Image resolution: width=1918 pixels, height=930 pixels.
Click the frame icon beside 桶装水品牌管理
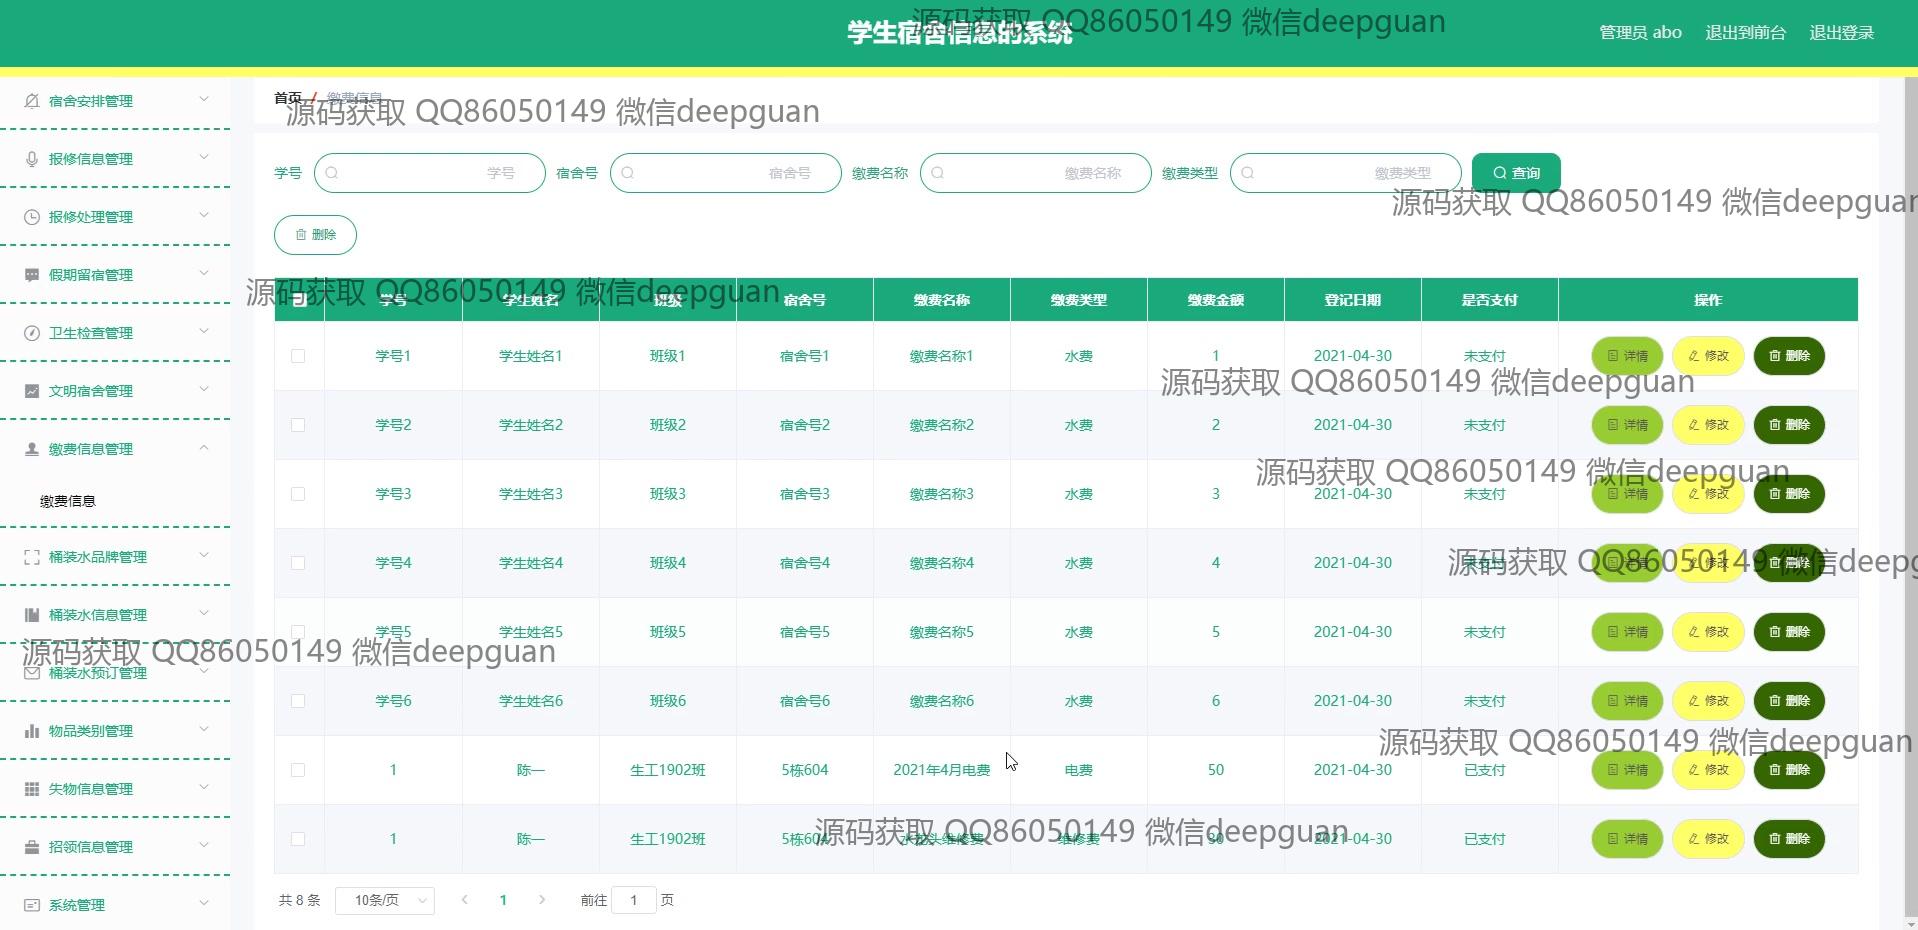[x=32, y=557]
